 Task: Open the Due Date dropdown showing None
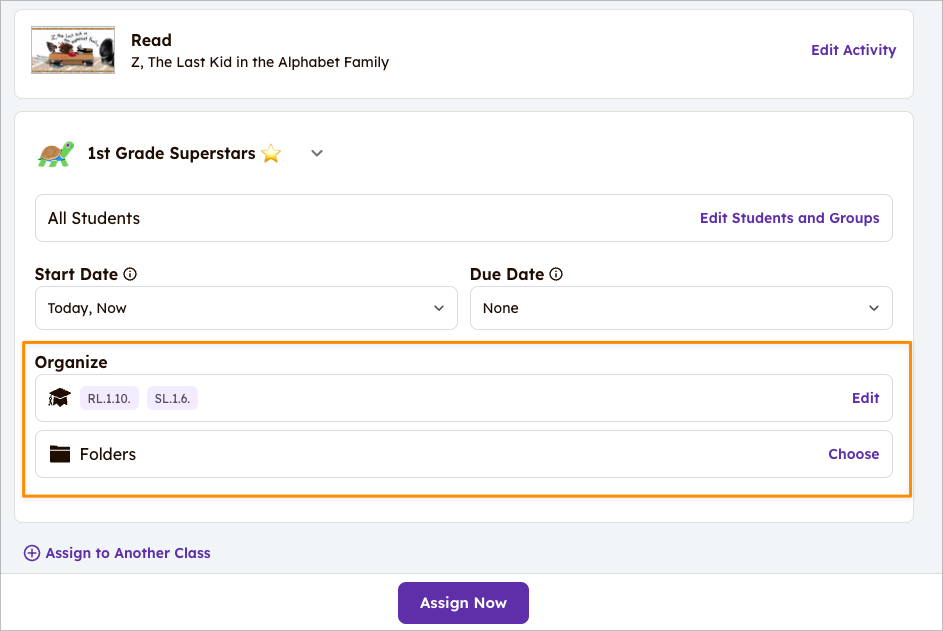[681, 308]
